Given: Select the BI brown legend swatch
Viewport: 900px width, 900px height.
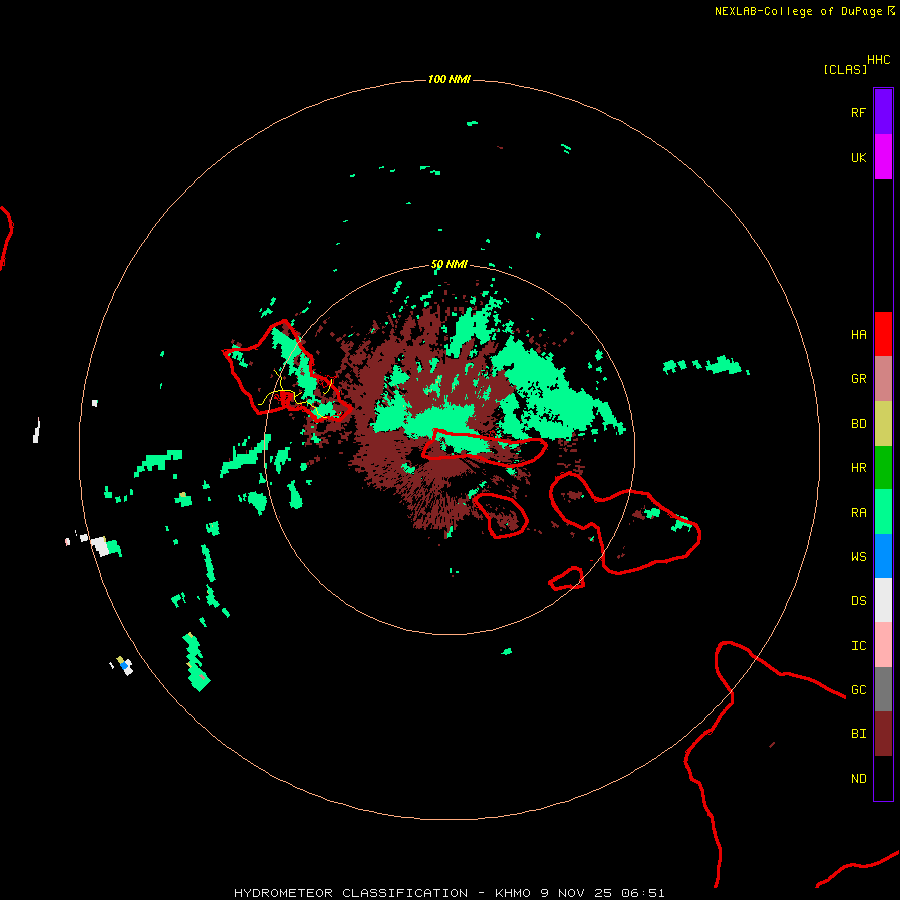Looking at the screenshot, I should pos(883,734).
